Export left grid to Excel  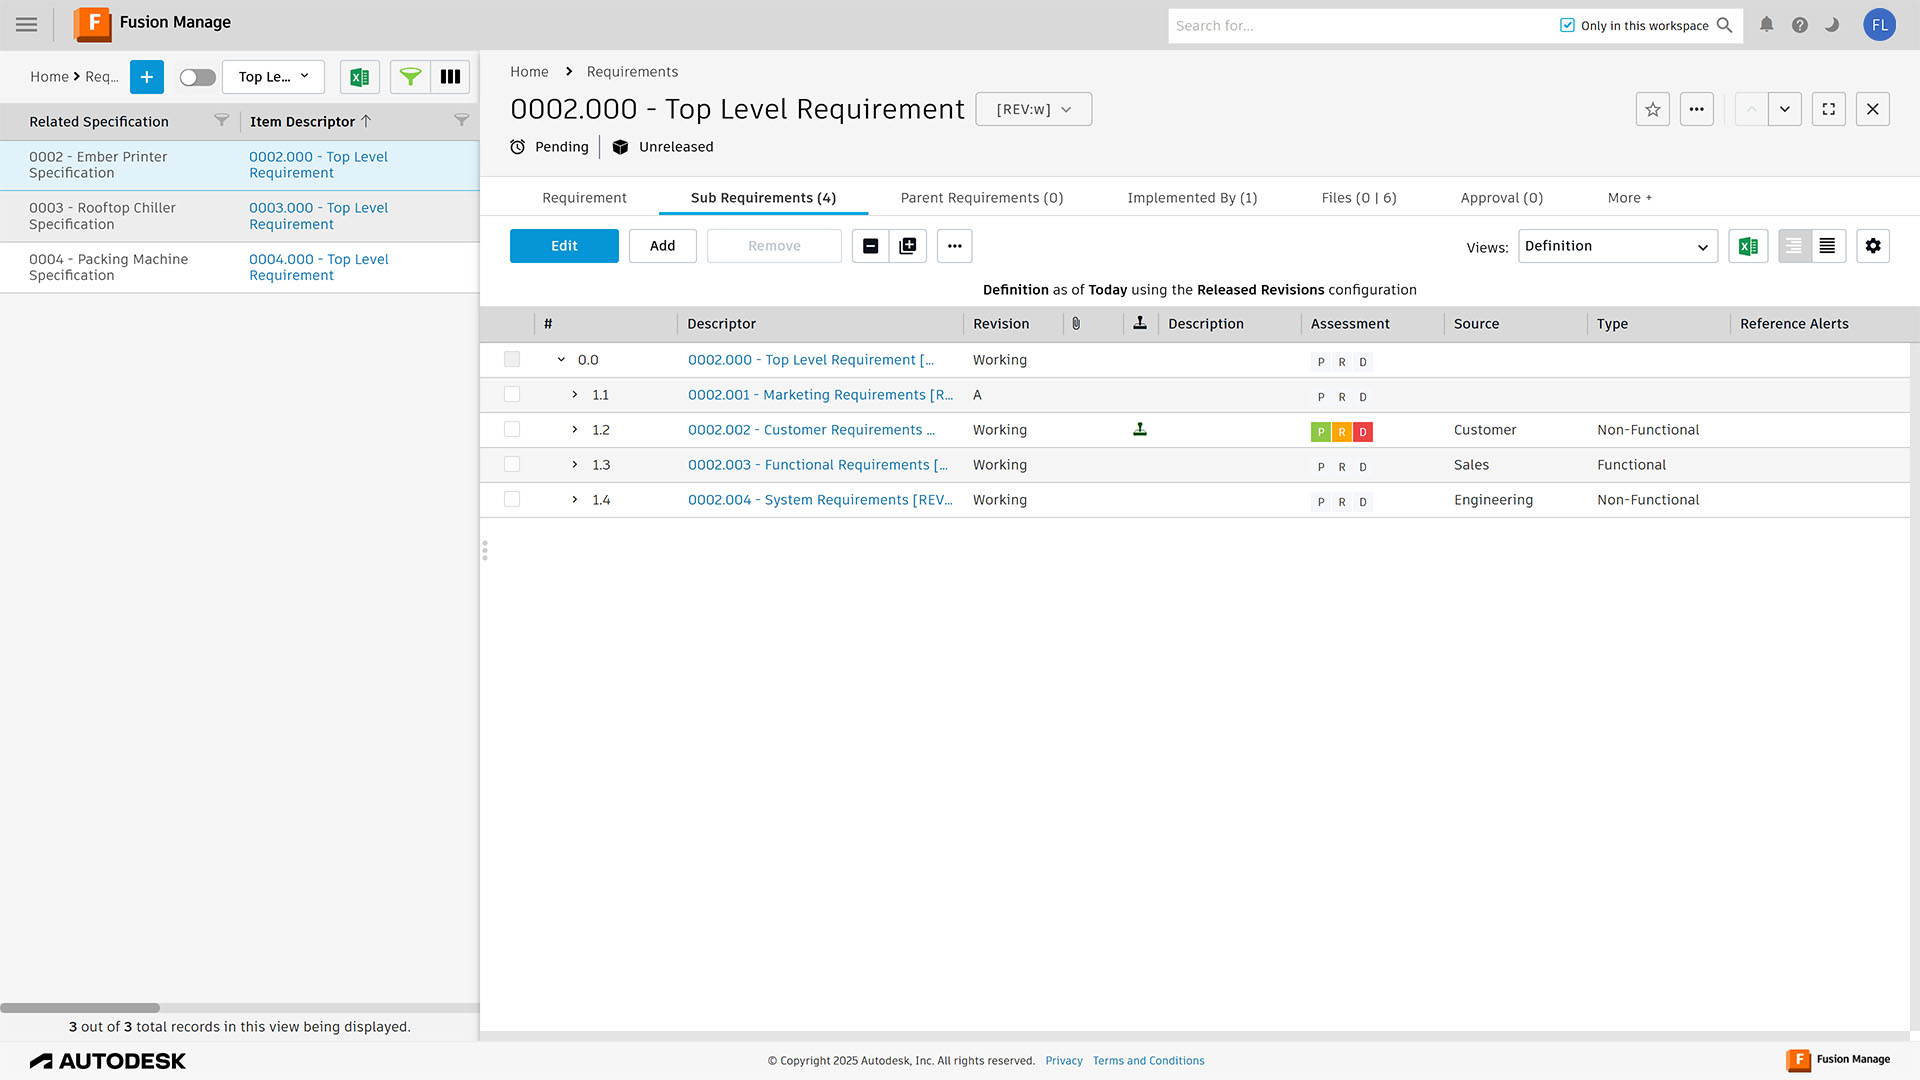pos(360,77)
